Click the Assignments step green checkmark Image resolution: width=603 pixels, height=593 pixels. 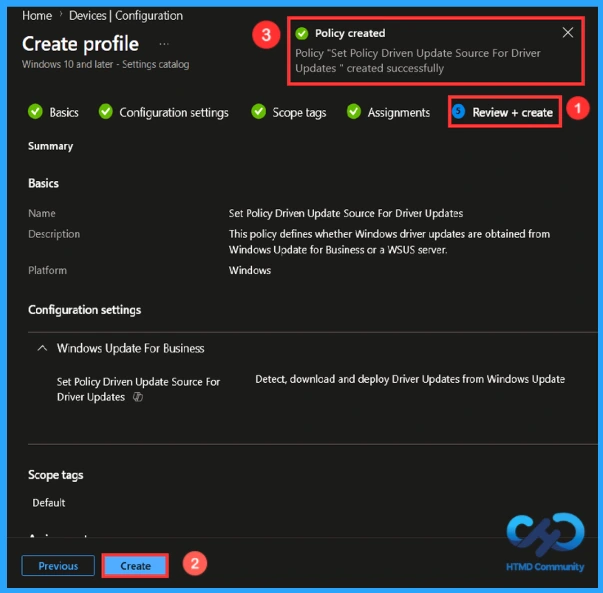[354, 112]
